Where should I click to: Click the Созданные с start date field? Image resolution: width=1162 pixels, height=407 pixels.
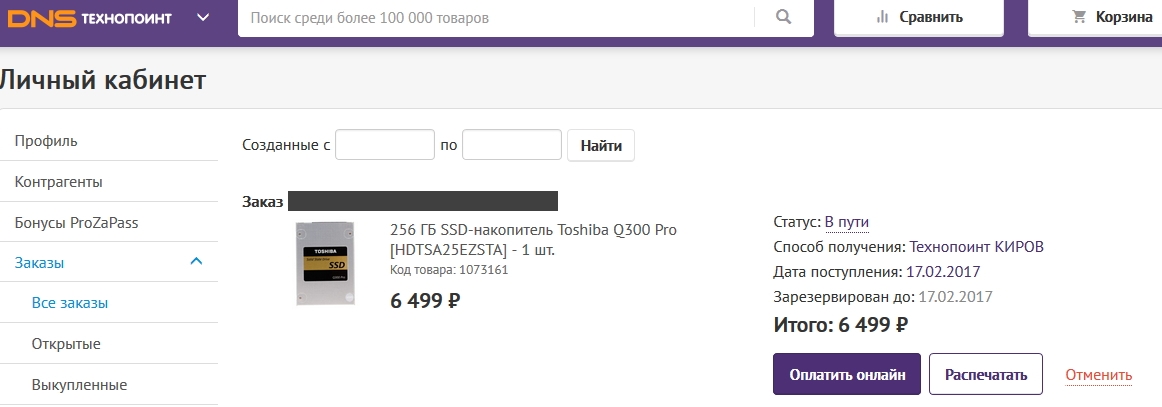[385, 145]
